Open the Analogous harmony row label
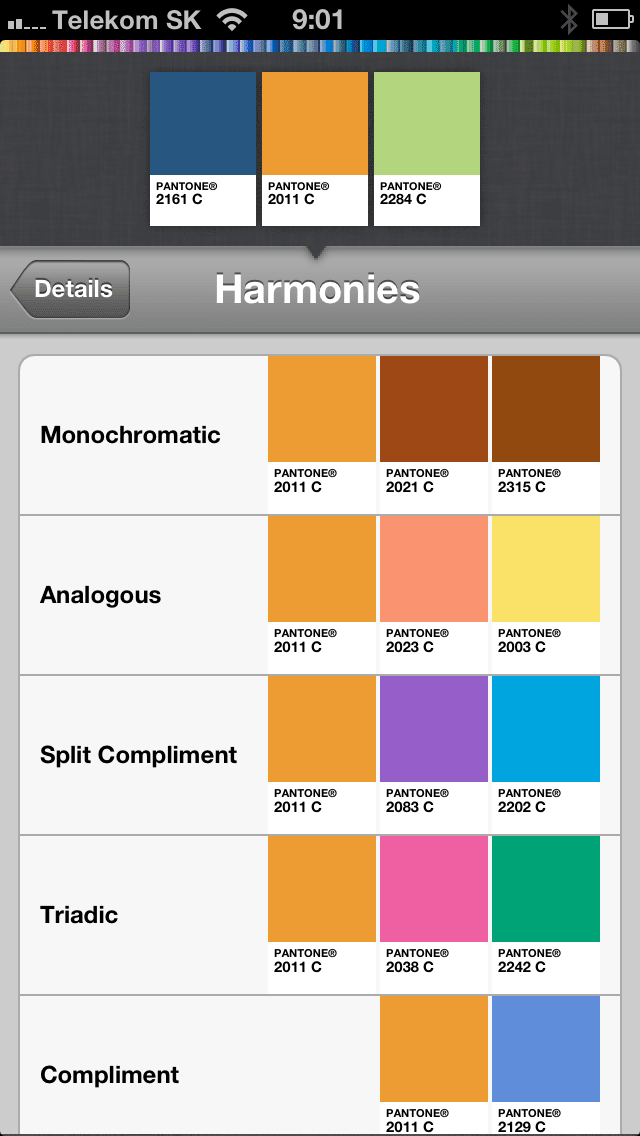 coord(100,595)
